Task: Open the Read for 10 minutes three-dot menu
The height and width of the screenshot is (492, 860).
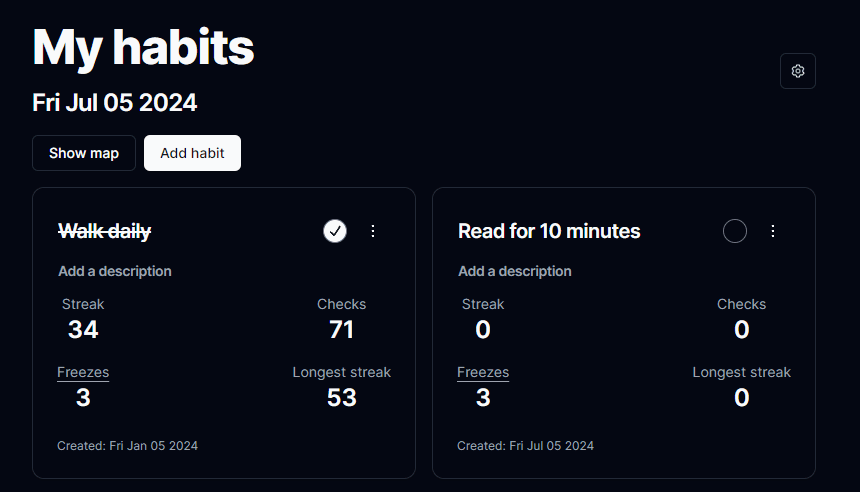Action: point(773,231)
